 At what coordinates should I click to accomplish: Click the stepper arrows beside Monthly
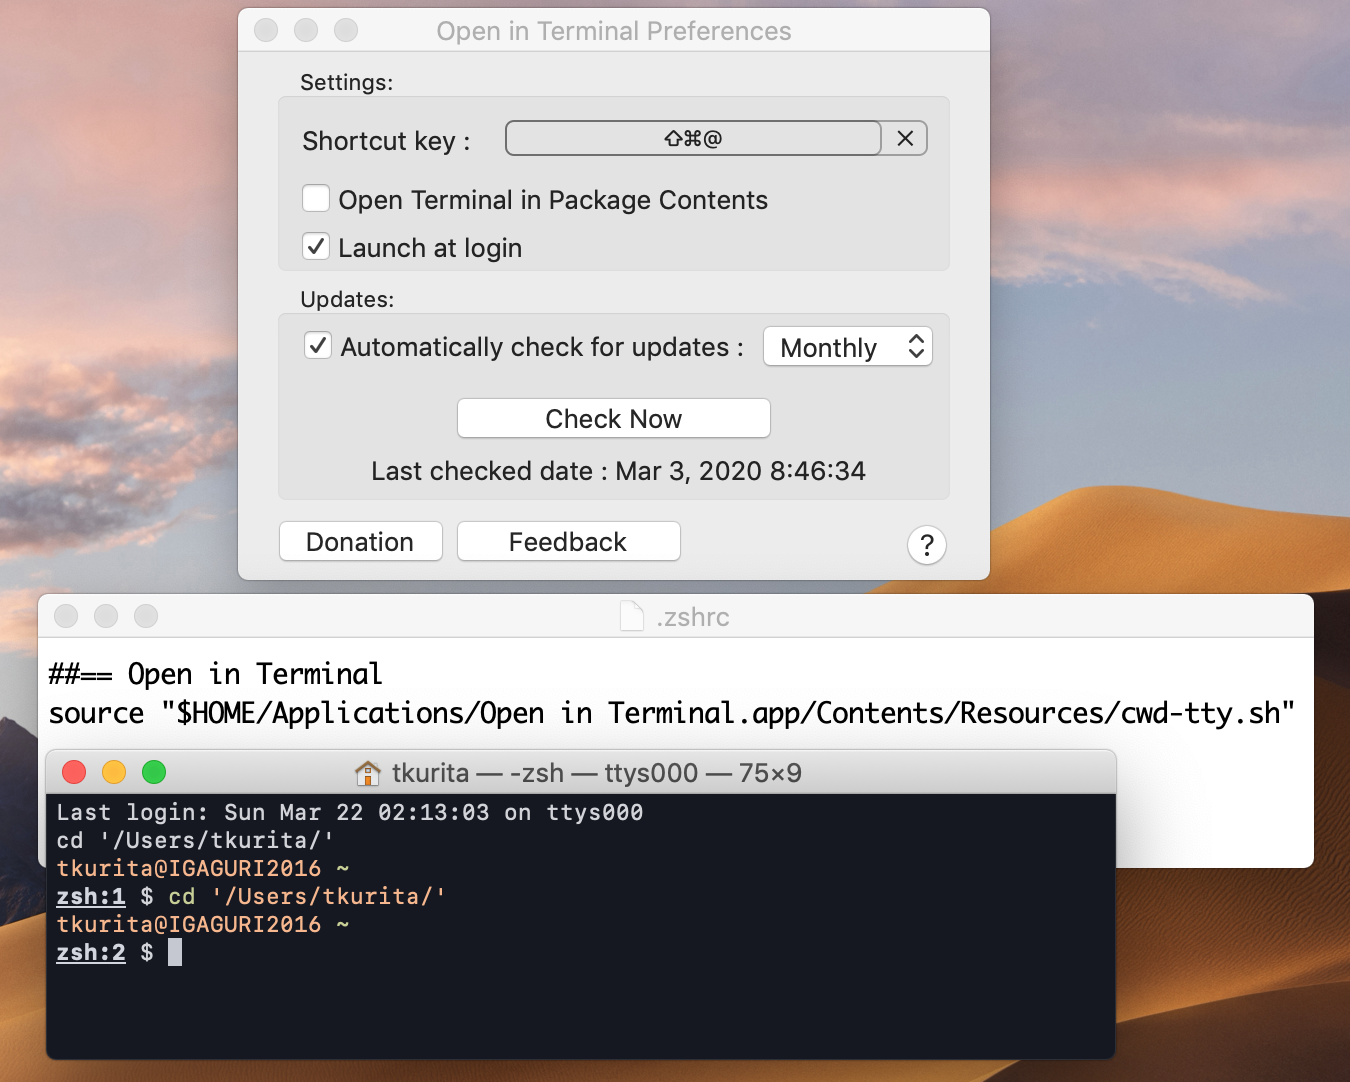(x=915, y=346)
